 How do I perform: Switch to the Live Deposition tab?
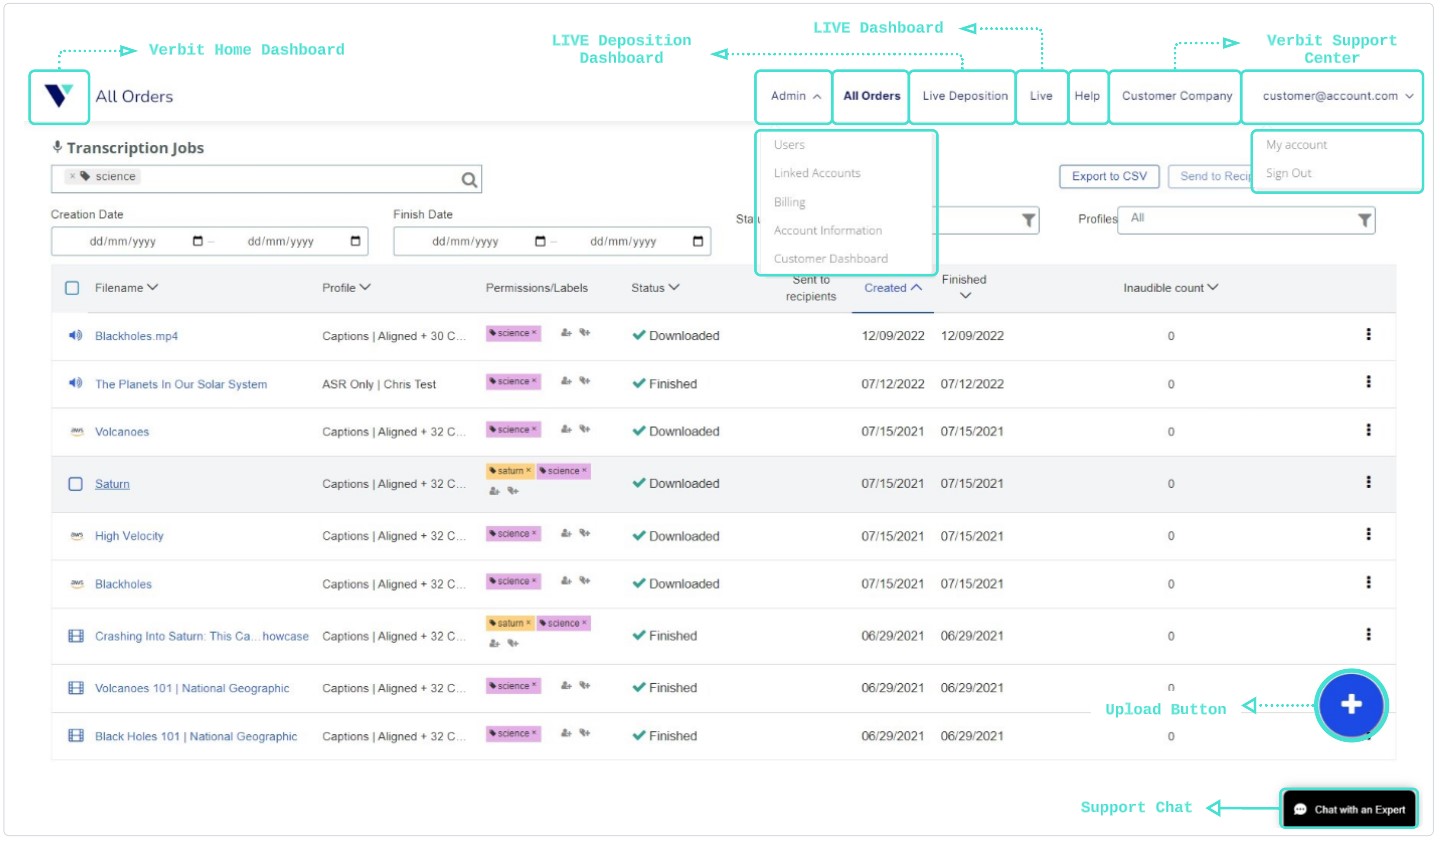[x=964, y=96]
